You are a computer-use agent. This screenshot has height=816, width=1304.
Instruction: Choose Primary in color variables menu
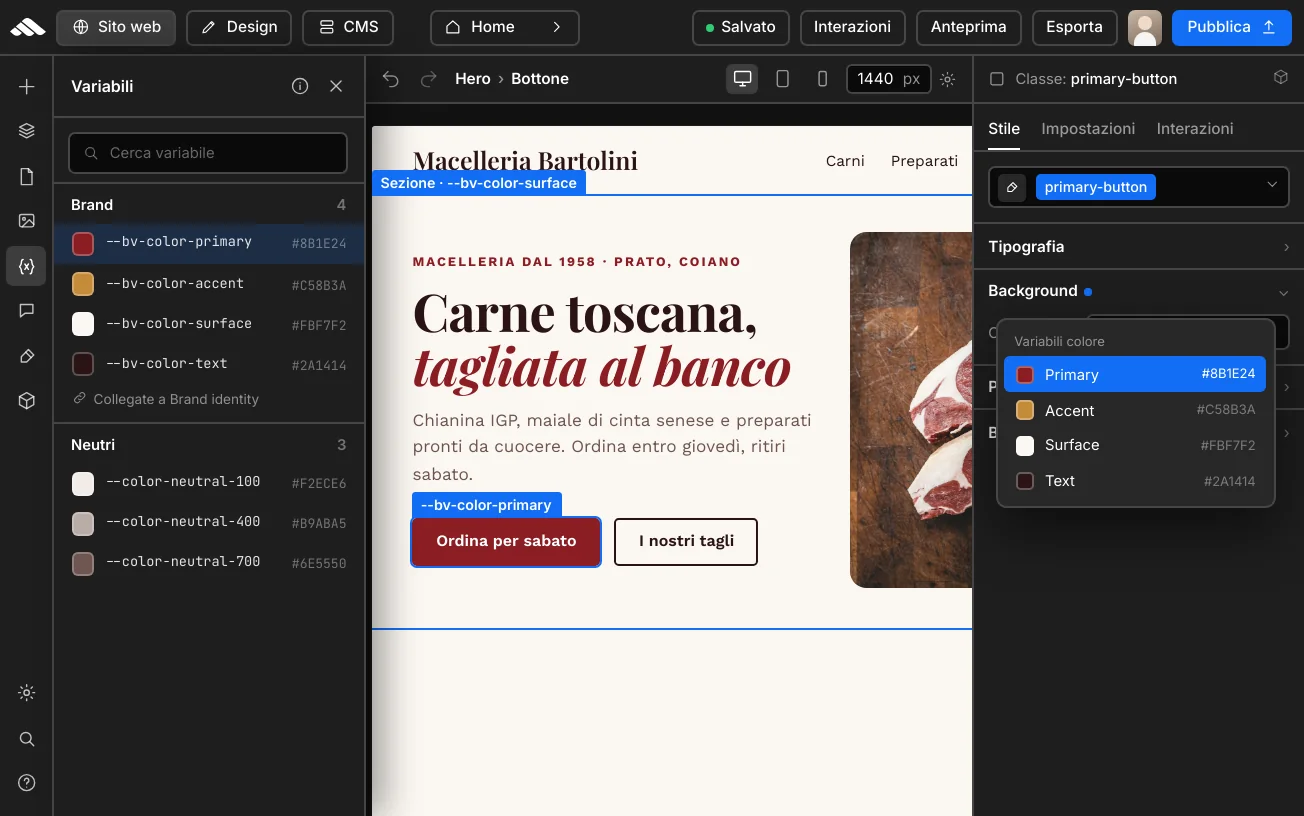click(x=1135, y=375)
